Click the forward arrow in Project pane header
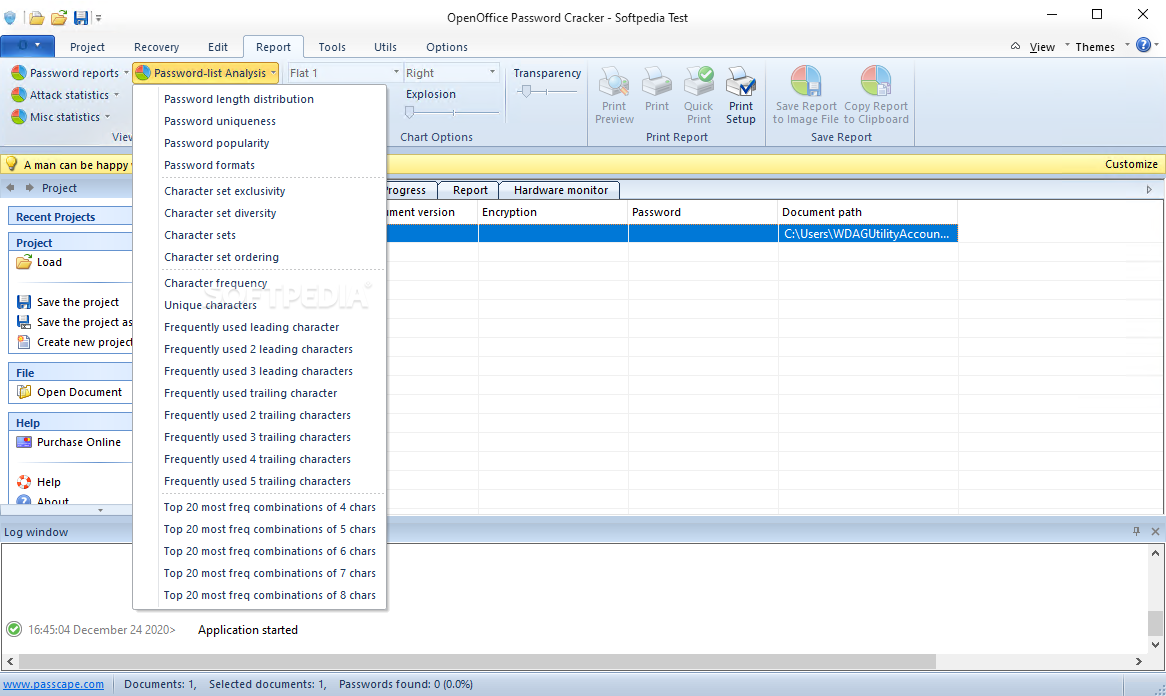 coord(30,187)
